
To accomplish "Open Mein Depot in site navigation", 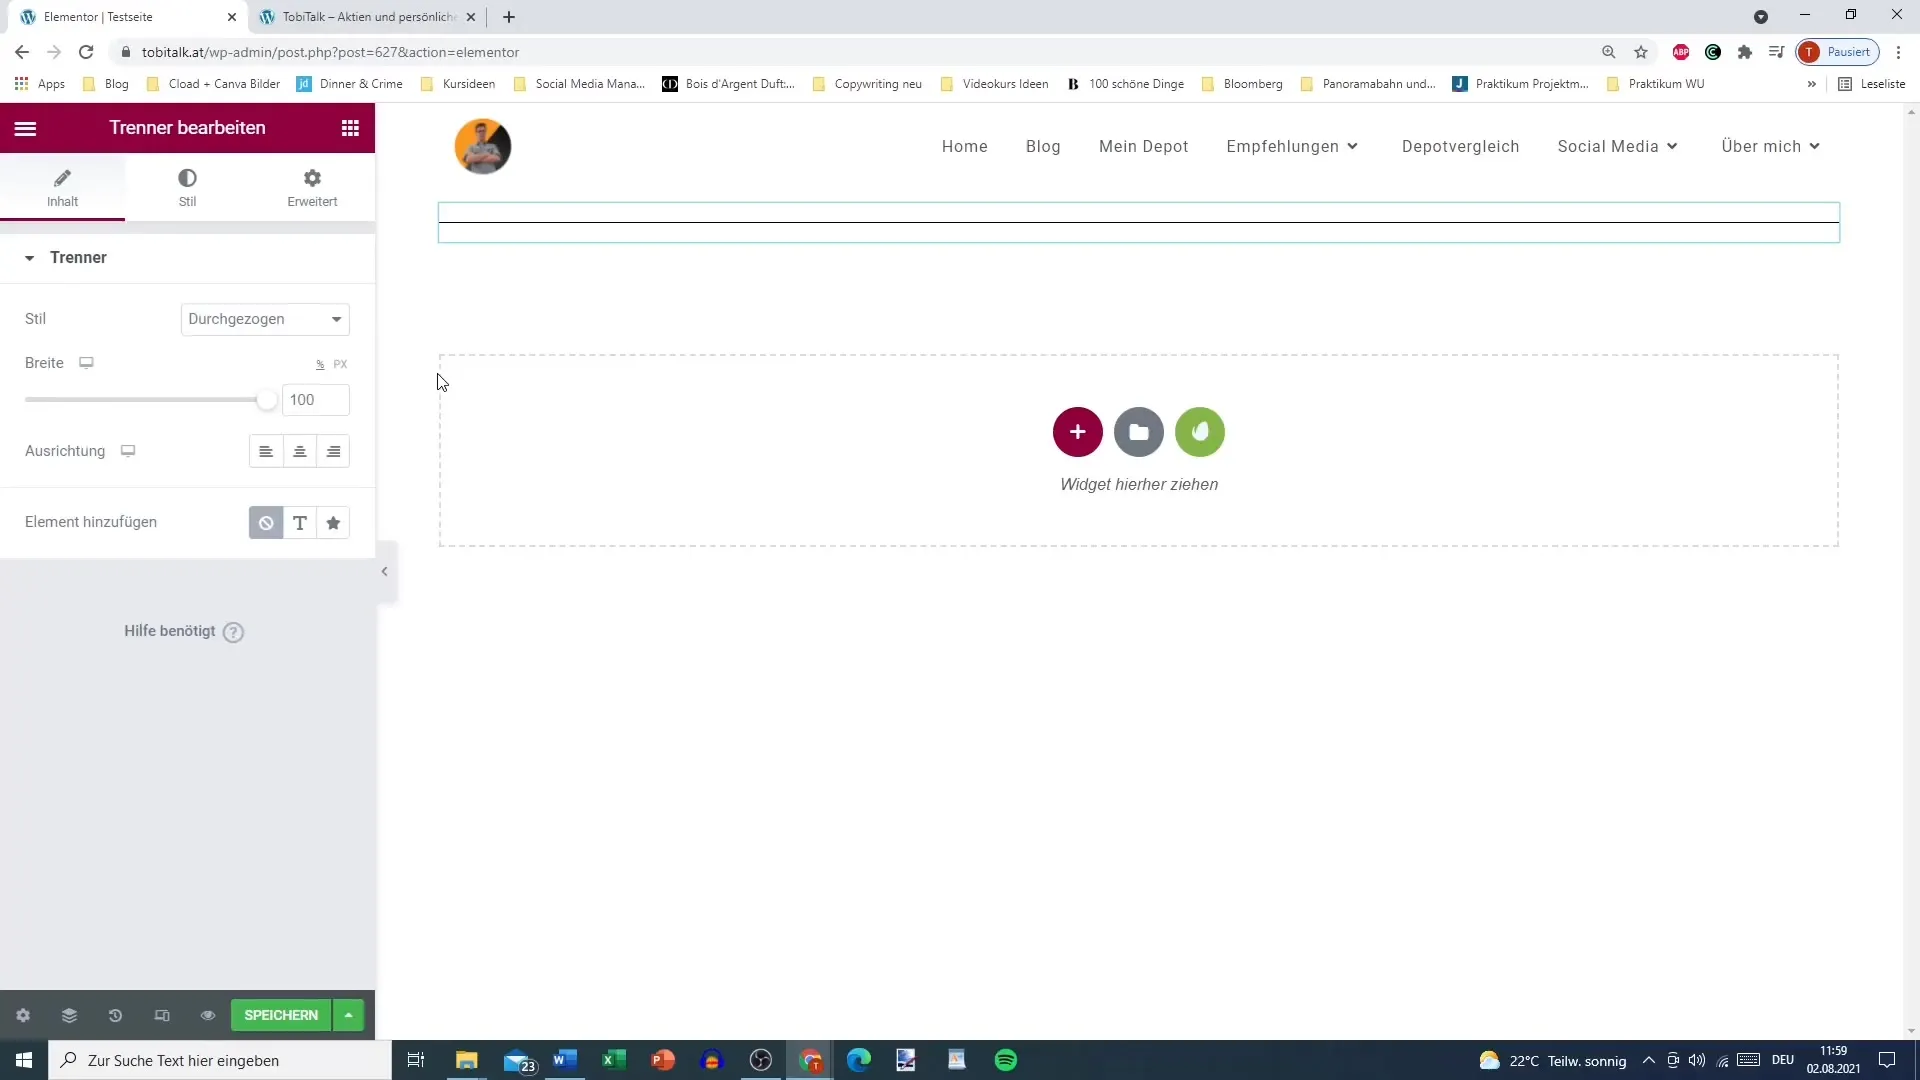I will (x=1144, y=147).
